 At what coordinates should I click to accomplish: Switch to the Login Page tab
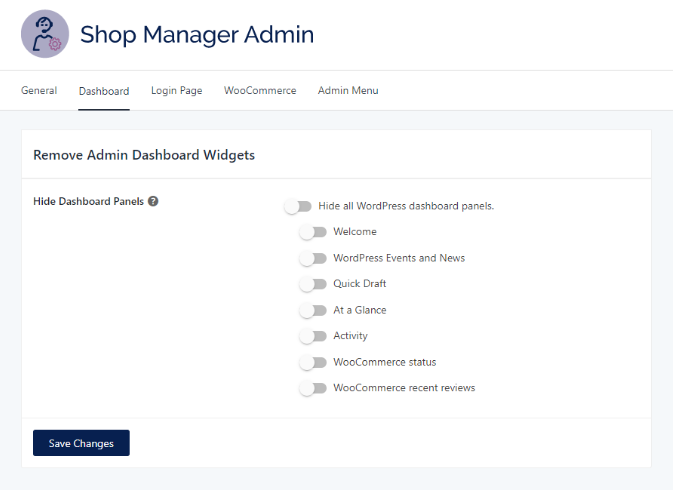click(176, 91)
